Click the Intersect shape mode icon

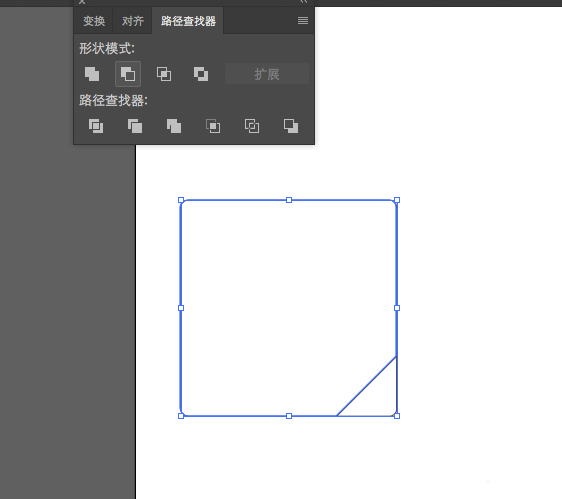[164, 74]
